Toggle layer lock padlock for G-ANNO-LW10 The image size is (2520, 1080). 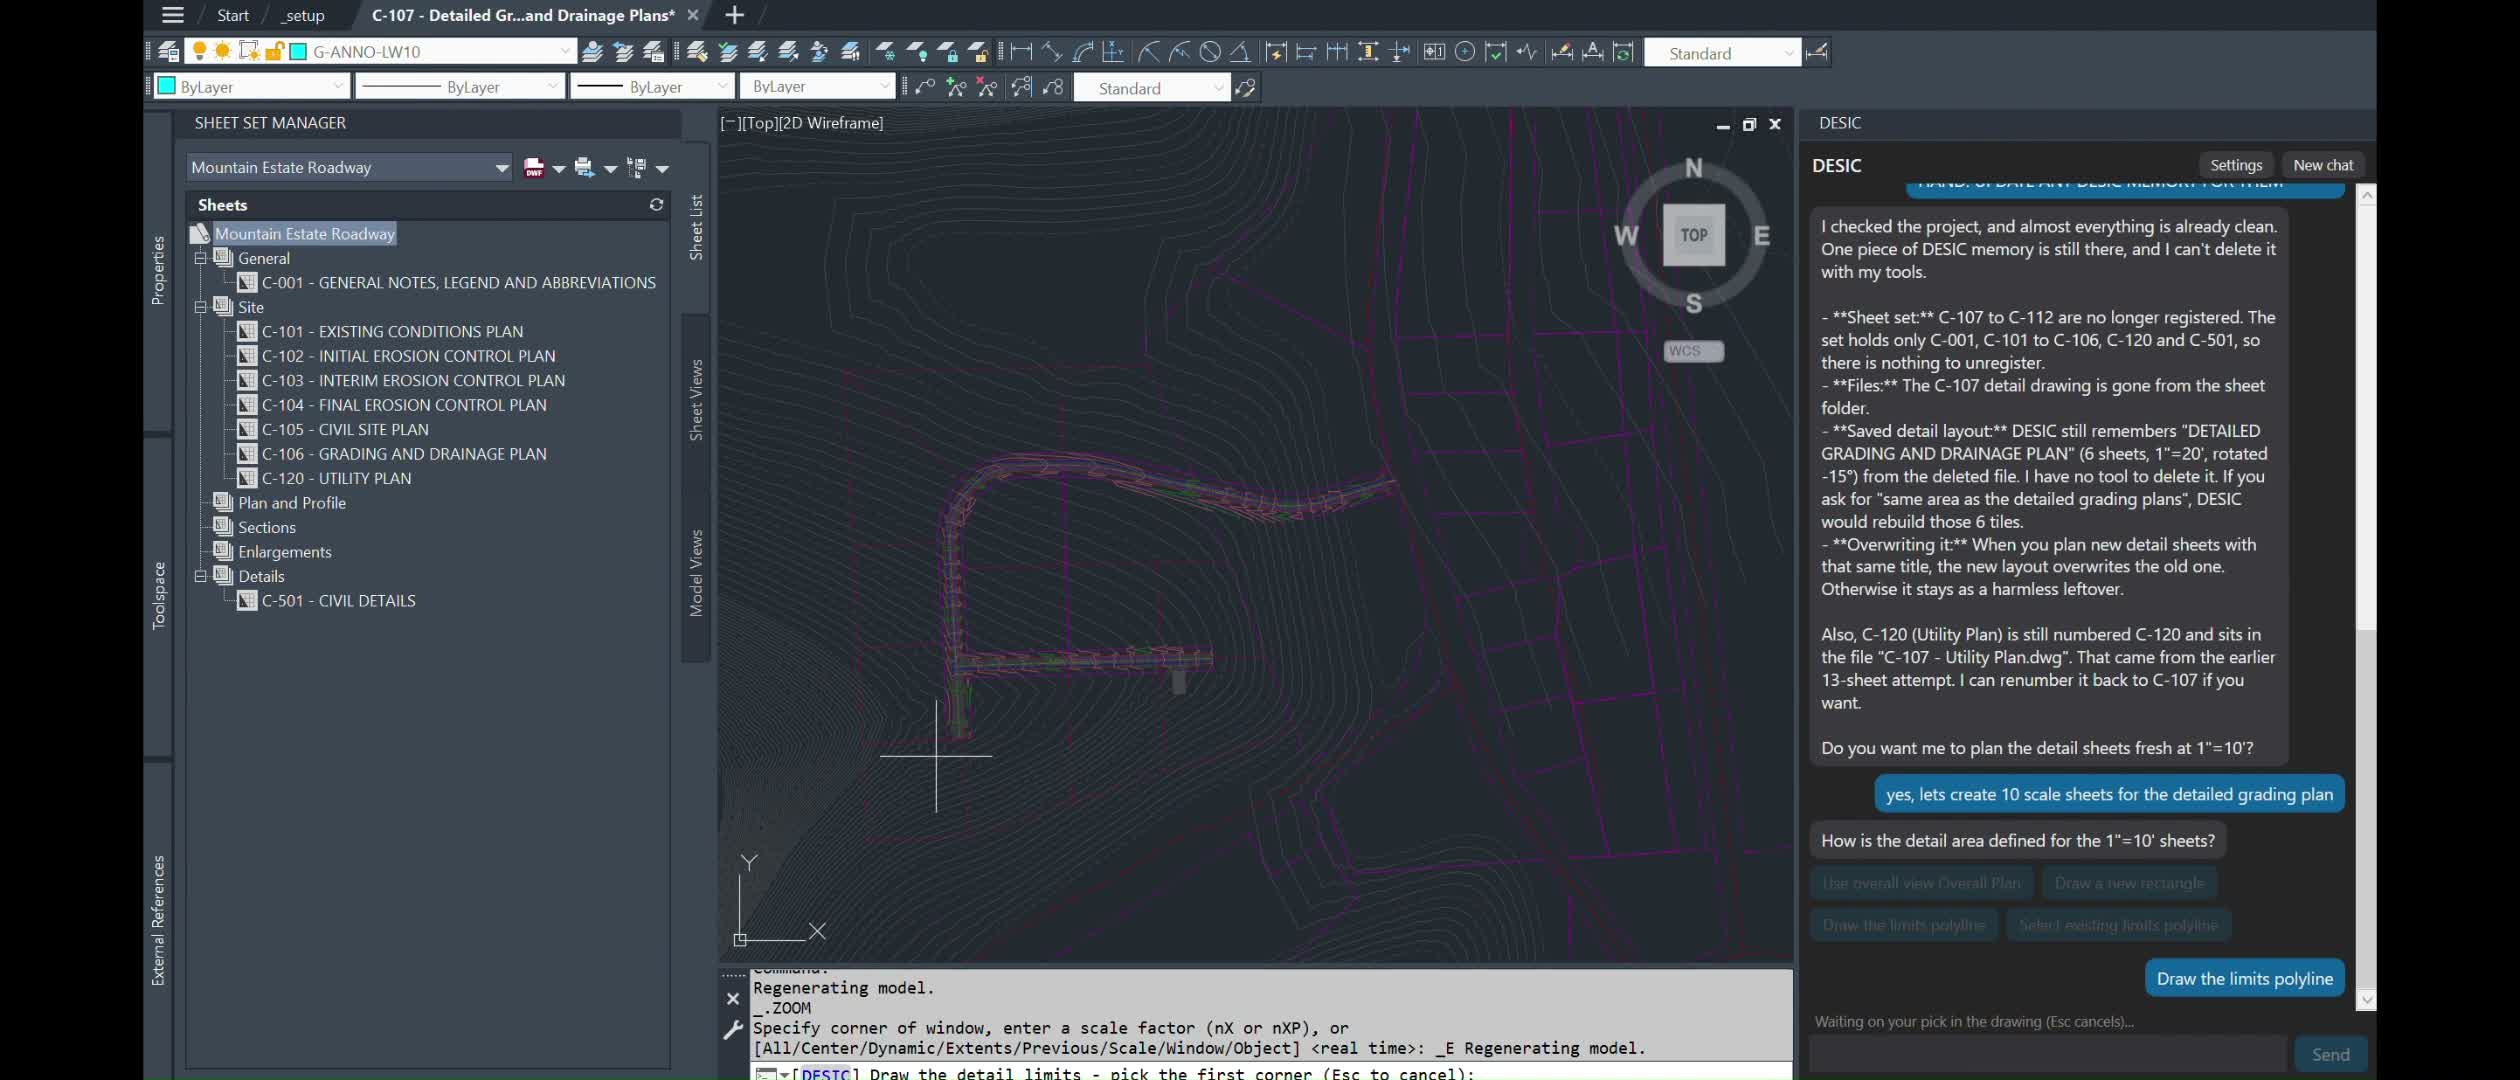[x=274, y=51]
